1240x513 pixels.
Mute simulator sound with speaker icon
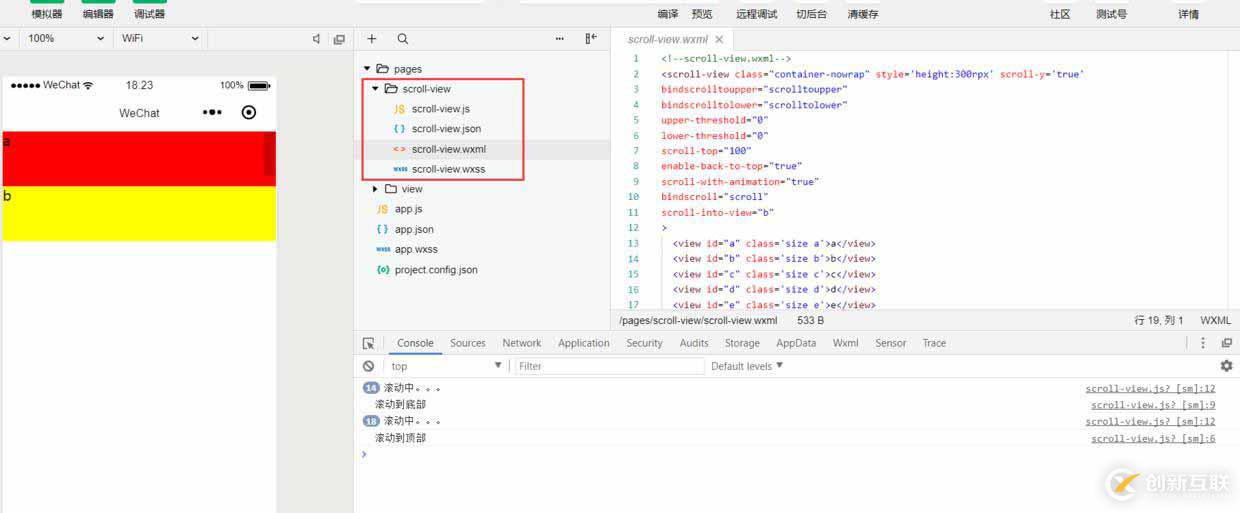click(316, 39)
